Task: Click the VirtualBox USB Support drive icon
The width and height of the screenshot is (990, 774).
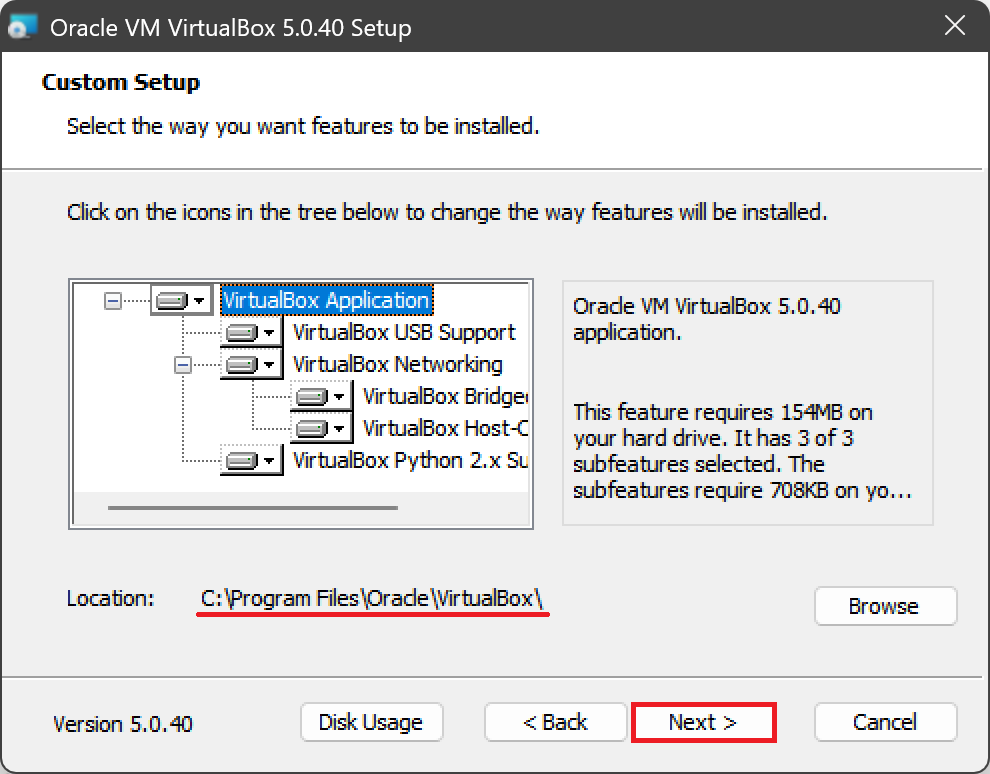Action: (x=243, y=333)
